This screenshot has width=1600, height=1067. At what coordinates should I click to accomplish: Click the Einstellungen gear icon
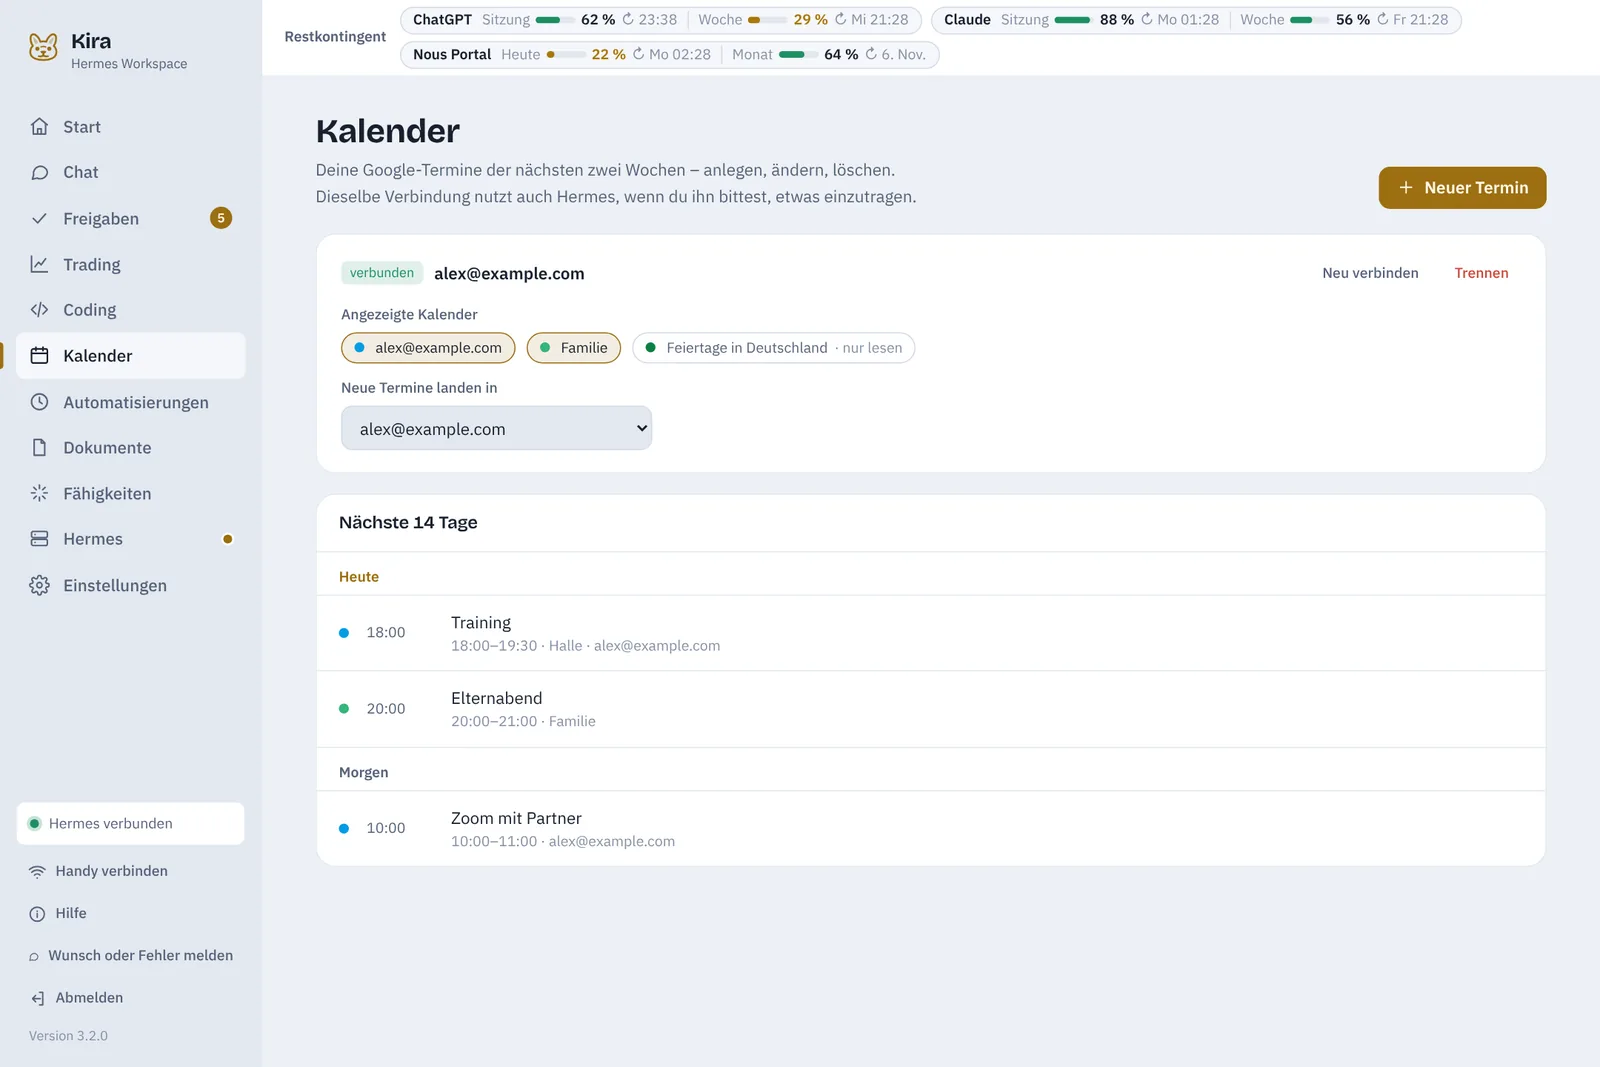[39, 585]
